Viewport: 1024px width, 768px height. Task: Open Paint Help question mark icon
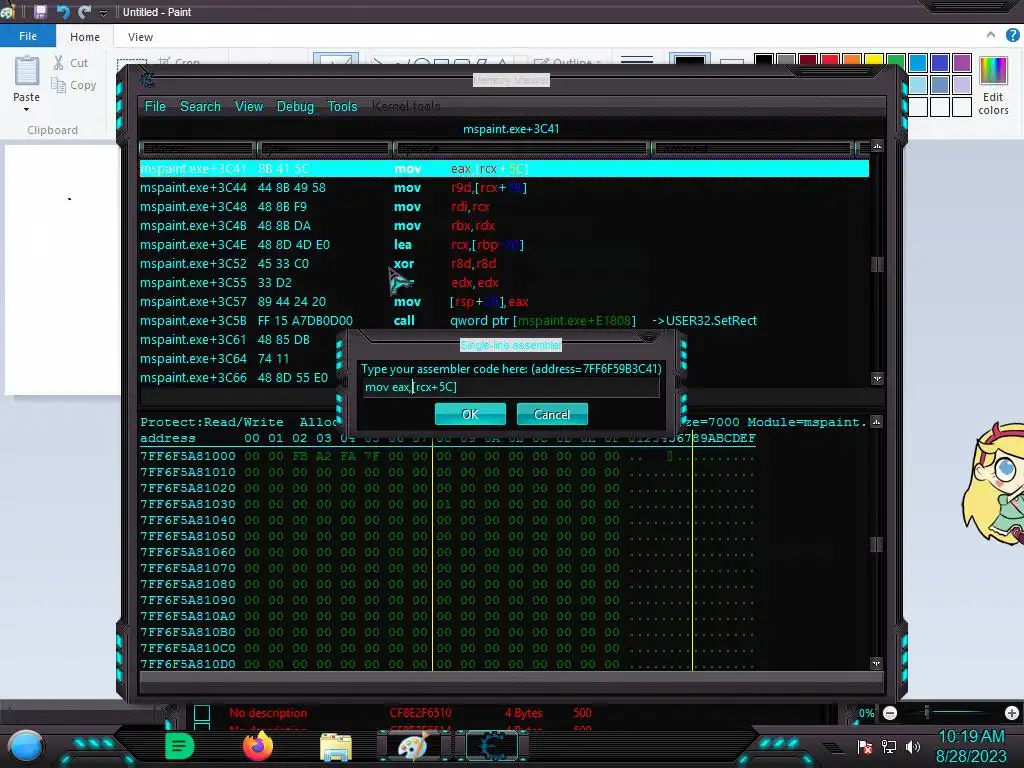pos(1013,35)
